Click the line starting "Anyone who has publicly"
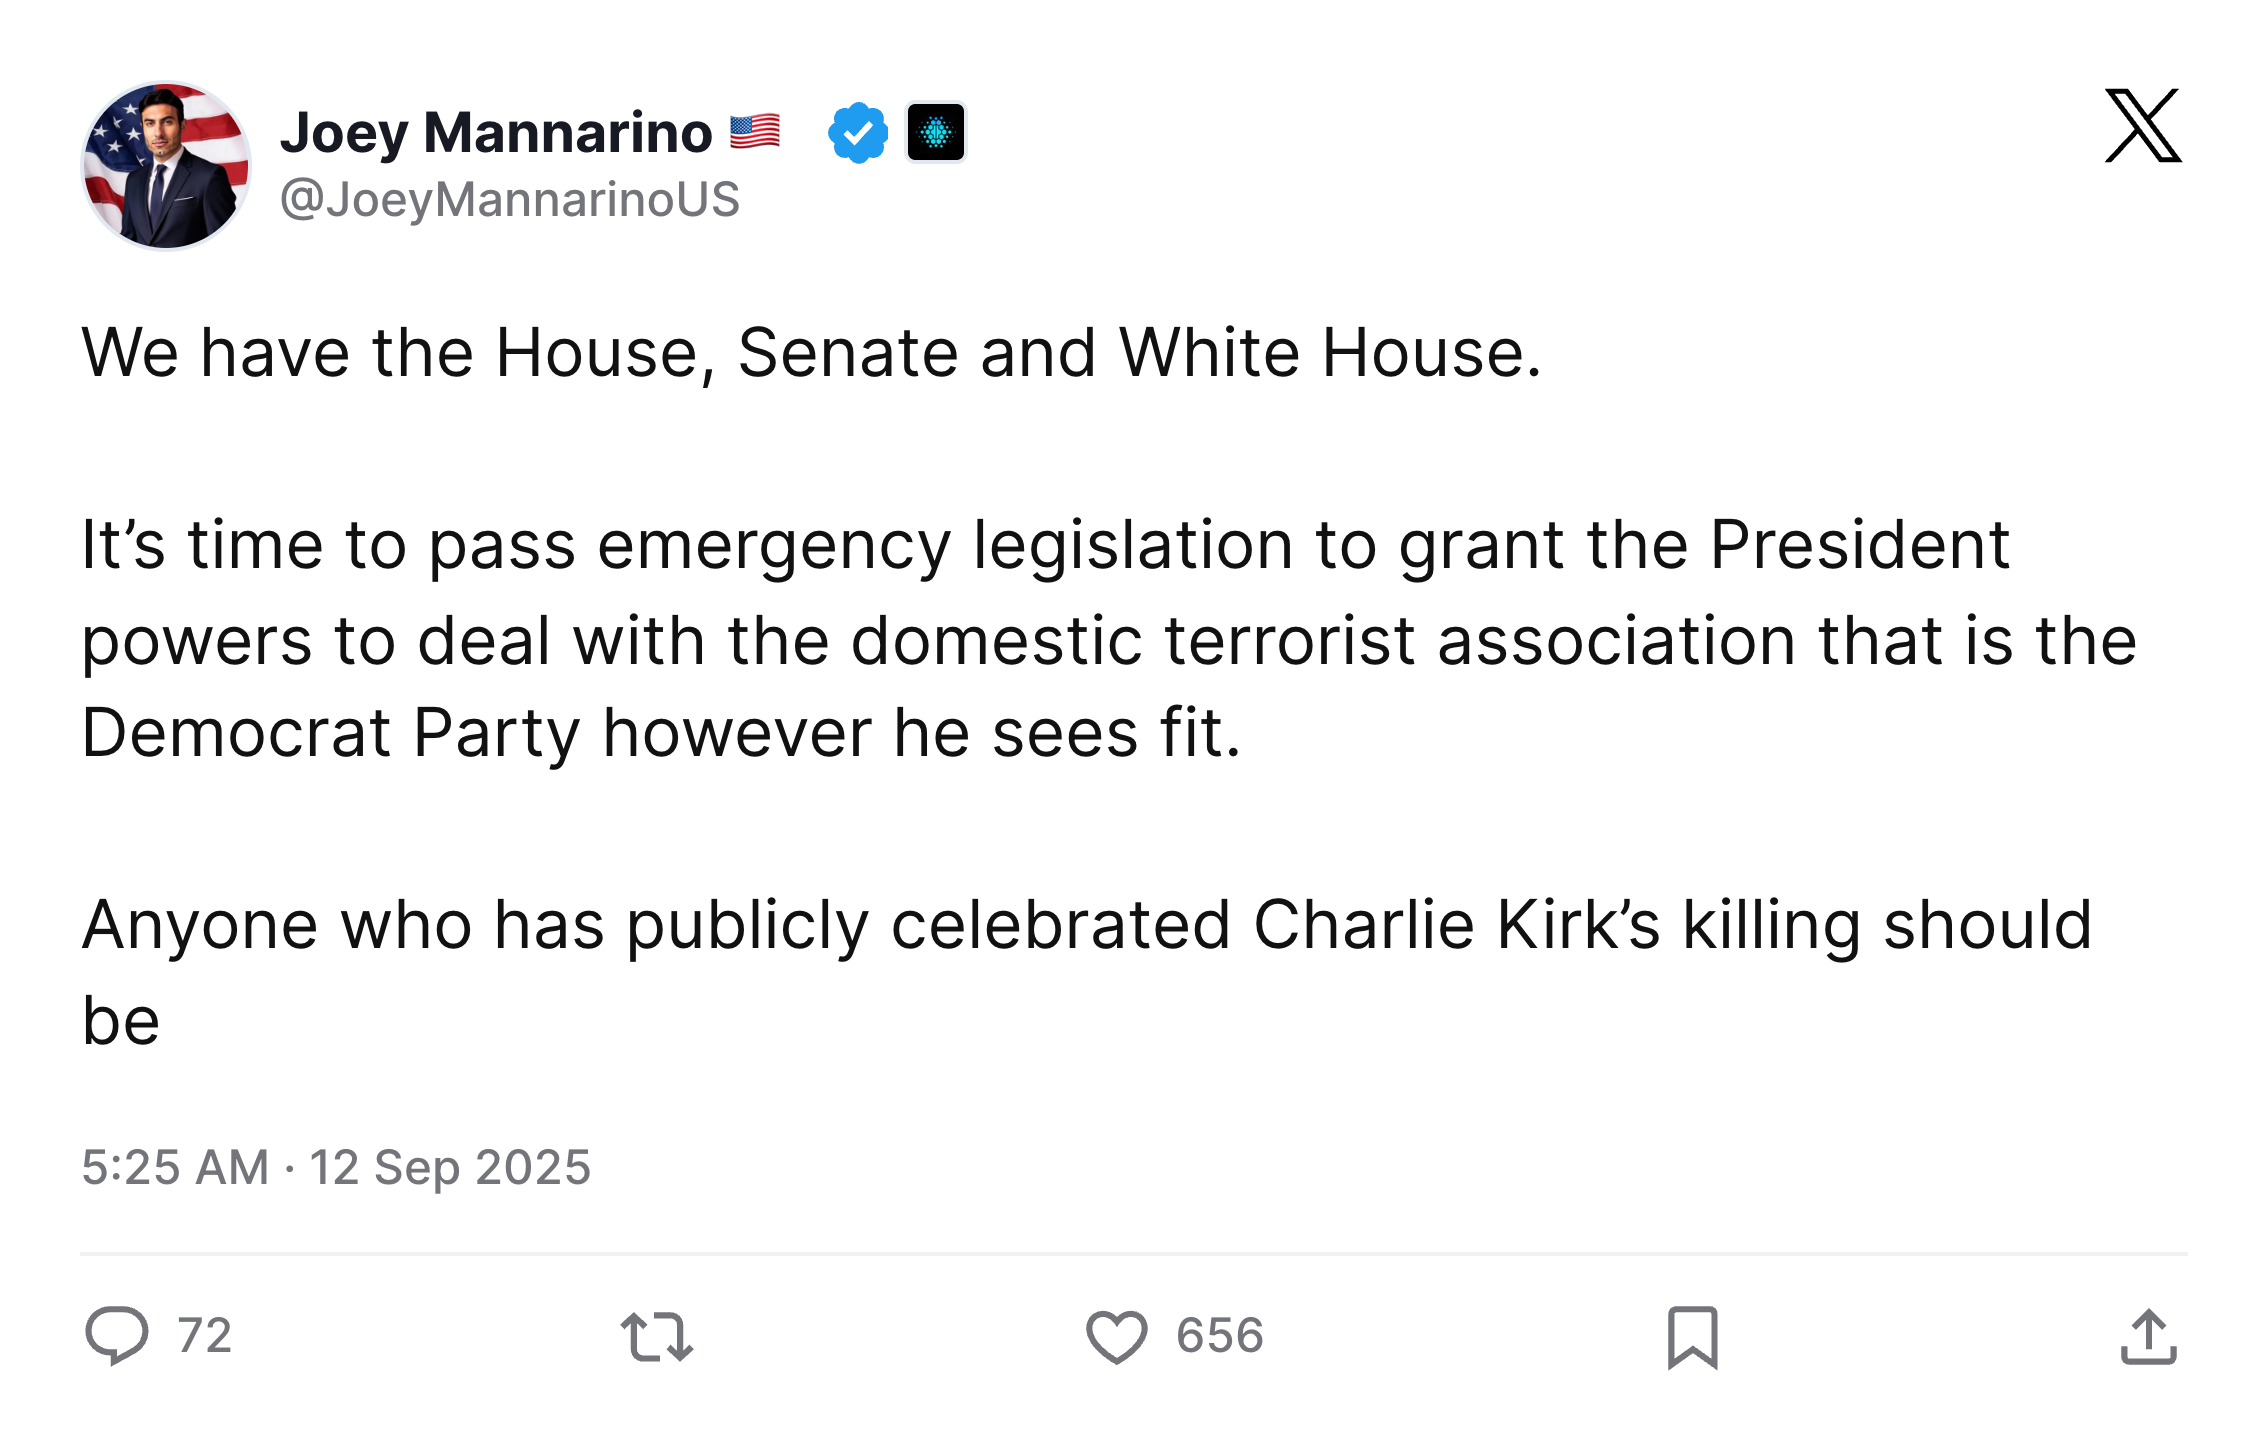Viewport: 2268px width, 1456px height. (x=1086, y=925)
